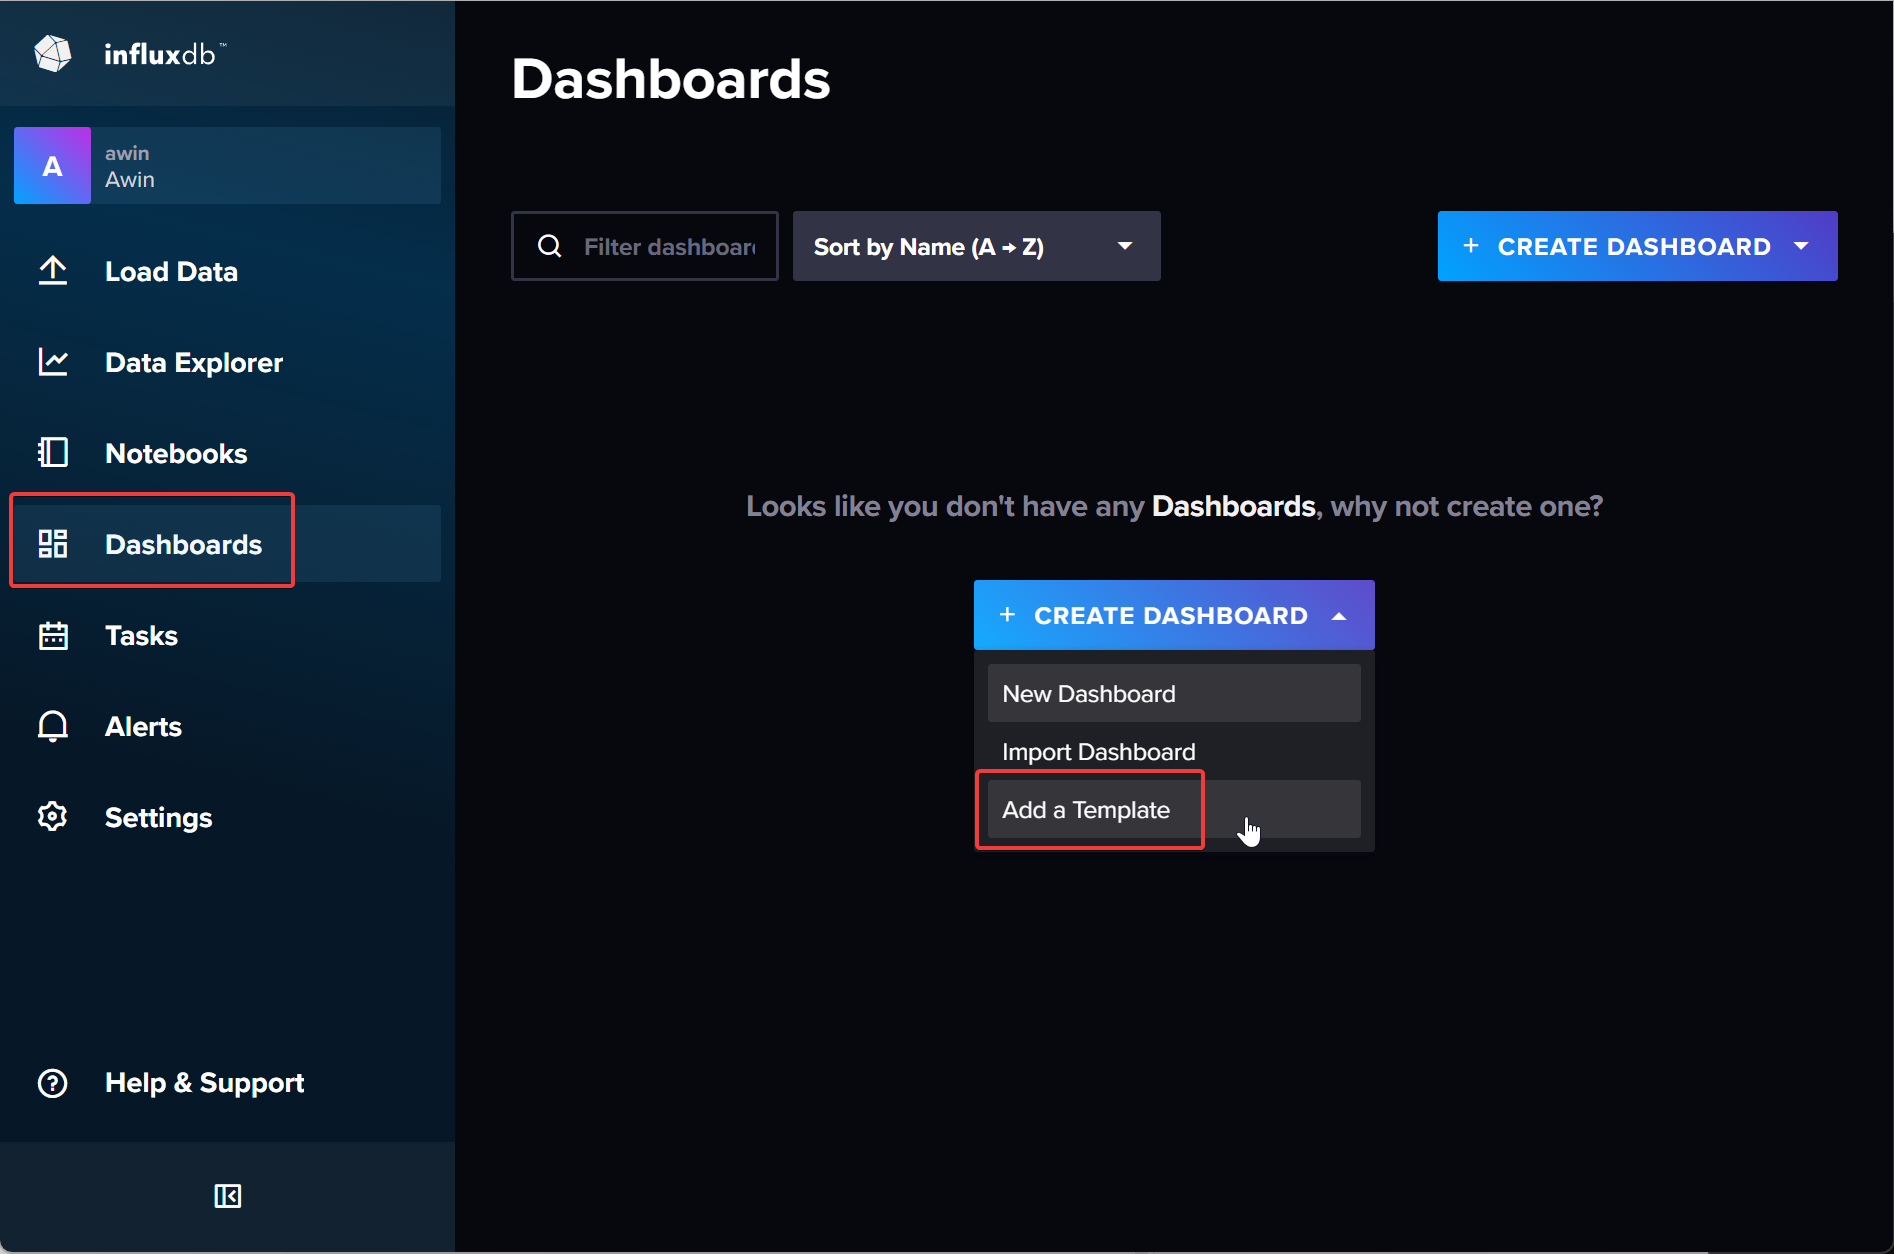
Task: Go to Data Explorer page
Action: (194, 362)
